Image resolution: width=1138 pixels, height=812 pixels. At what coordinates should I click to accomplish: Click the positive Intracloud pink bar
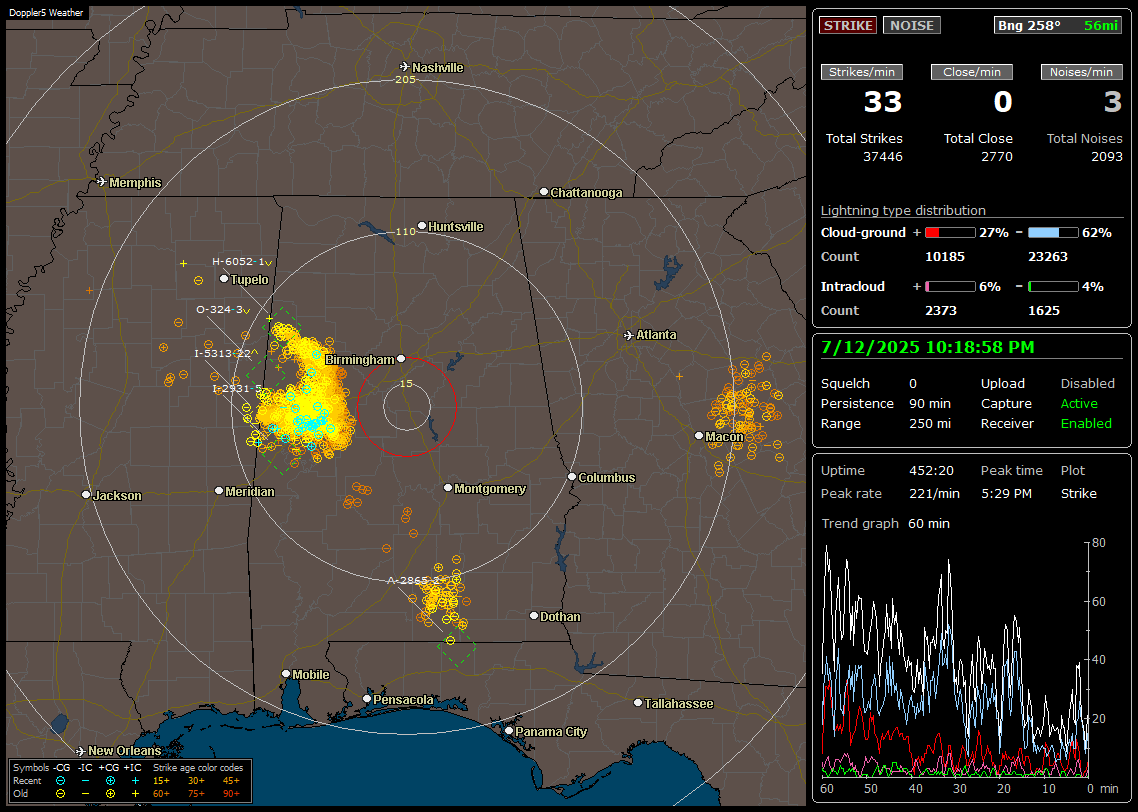coord(950,287)
